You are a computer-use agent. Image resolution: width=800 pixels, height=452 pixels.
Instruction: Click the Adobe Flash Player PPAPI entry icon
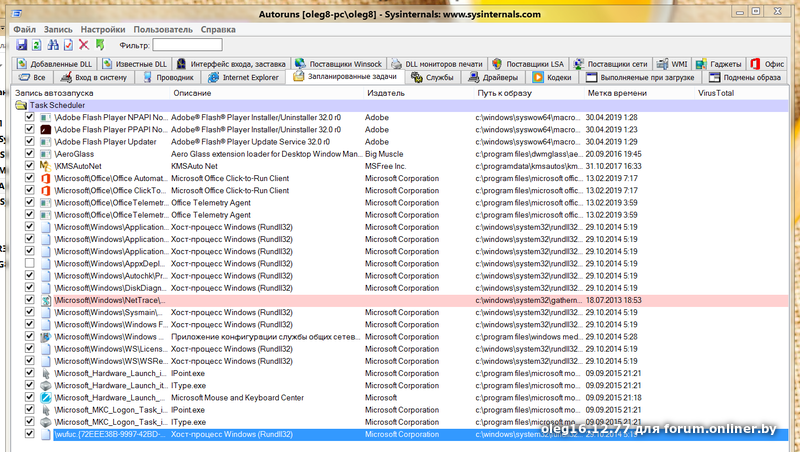(45, 129)
